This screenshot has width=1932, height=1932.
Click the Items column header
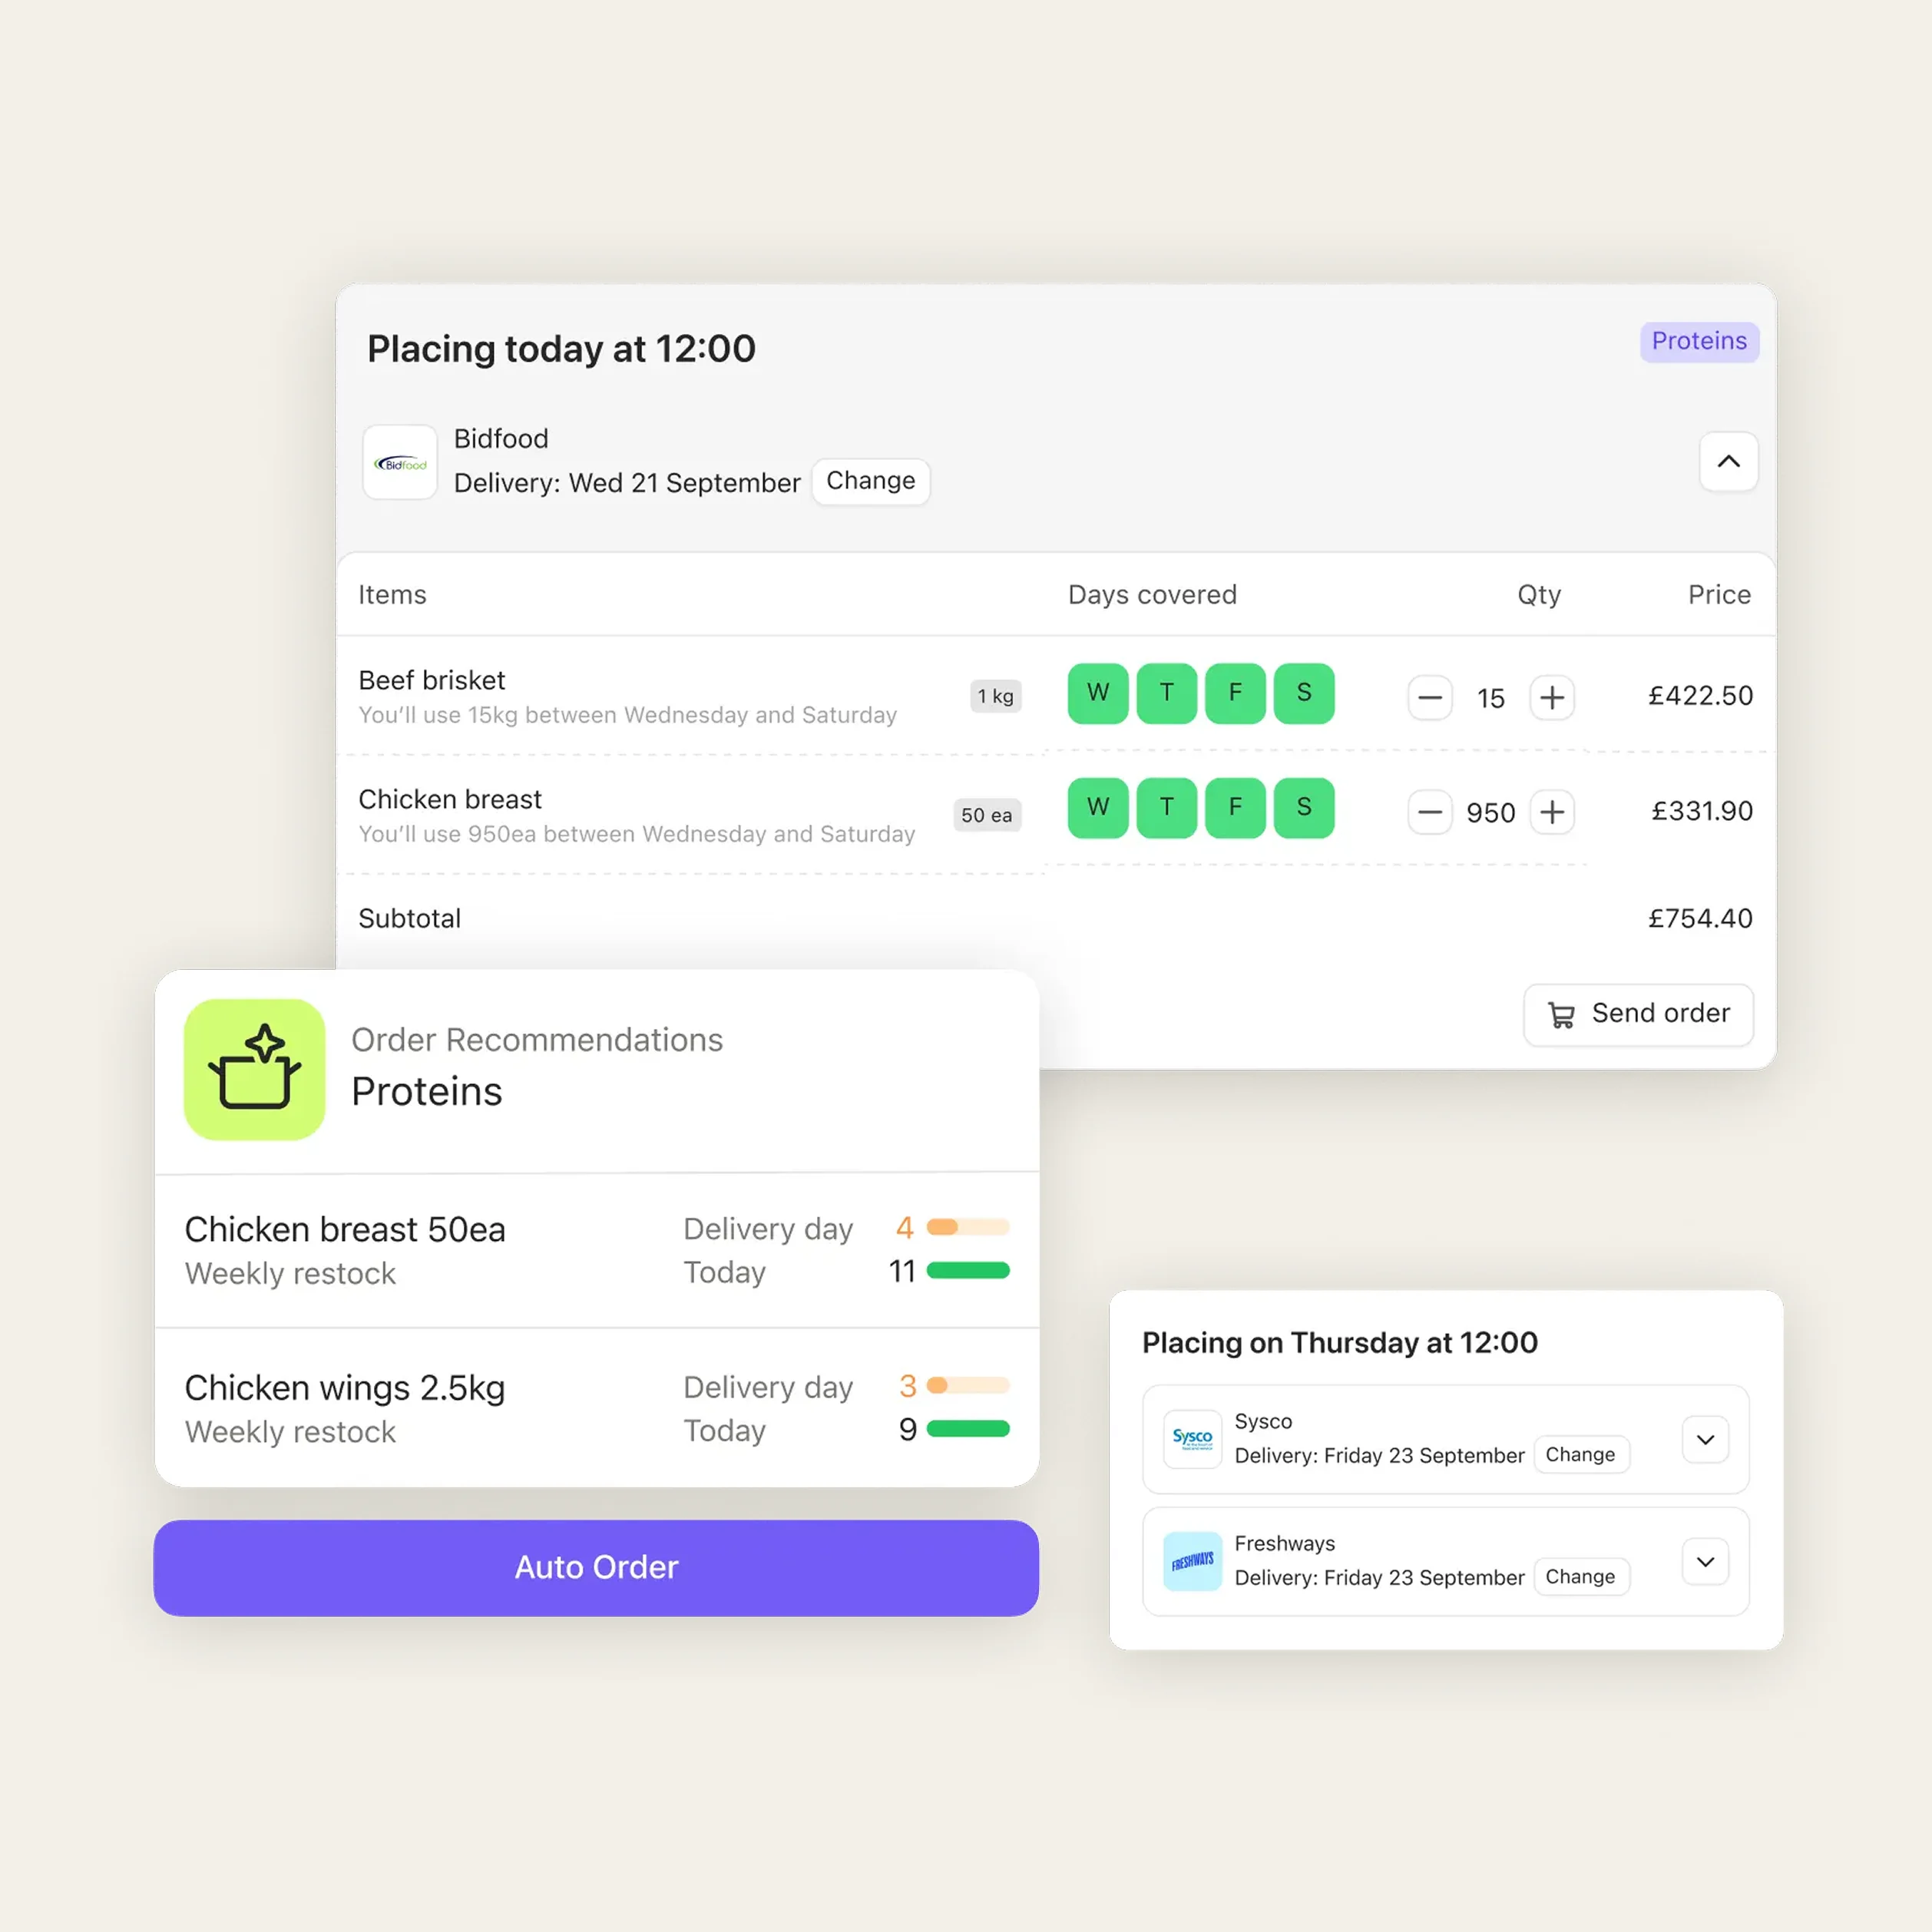point(392,595)
